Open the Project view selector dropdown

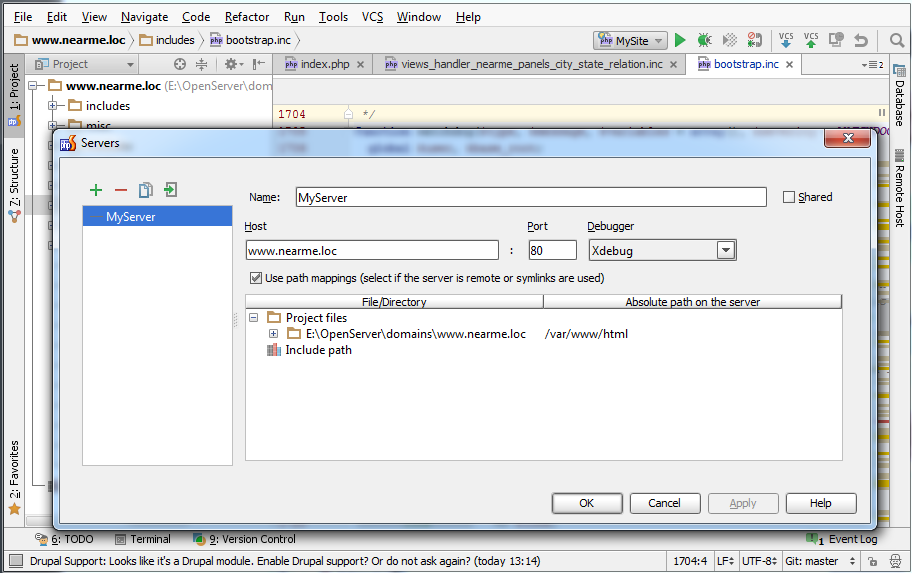click(130, 65)
